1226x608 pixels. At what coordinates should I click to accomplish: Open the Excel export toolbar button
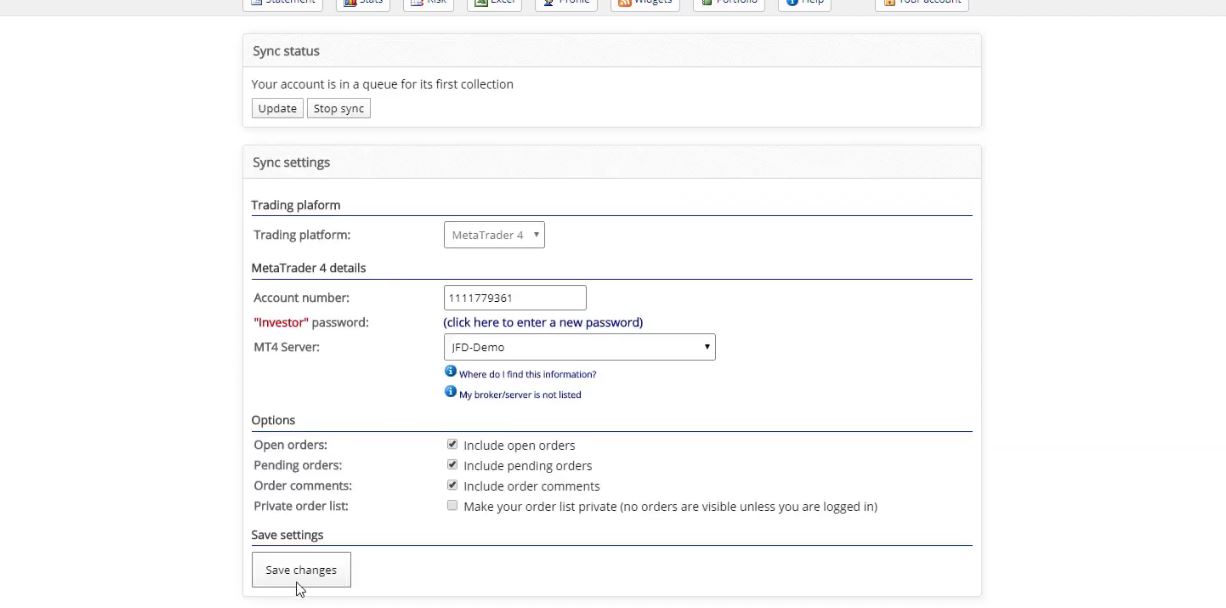coord(494,3)
